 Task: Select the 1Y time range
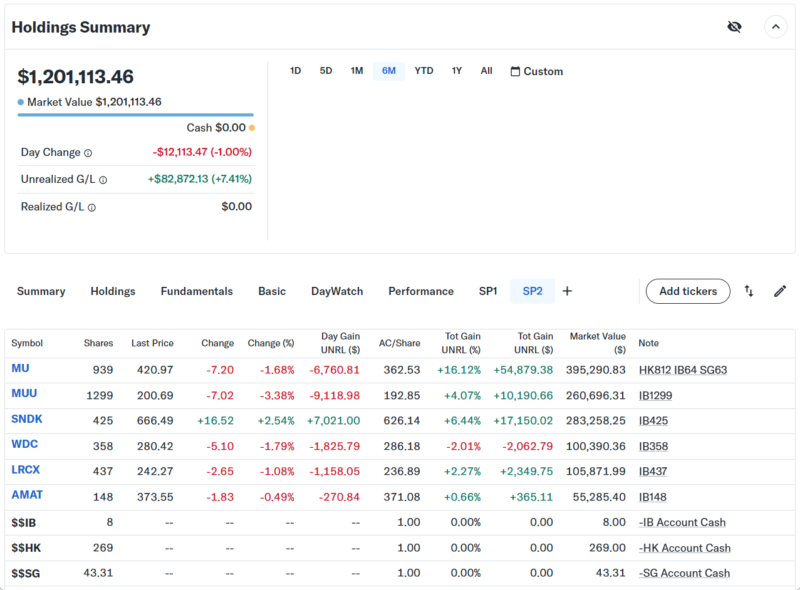point(457,71)
